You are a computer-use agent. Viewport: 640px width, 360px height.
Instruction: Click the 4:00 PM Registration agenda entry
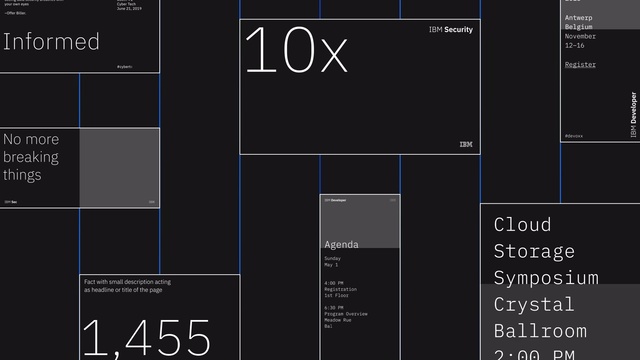340,289
